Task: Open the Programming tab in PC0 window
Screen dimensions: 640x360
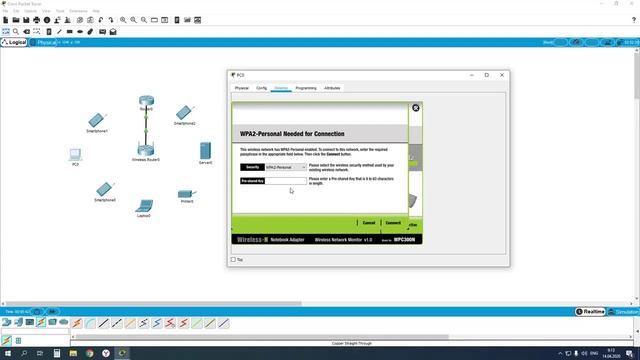Action: coord(306,88)
